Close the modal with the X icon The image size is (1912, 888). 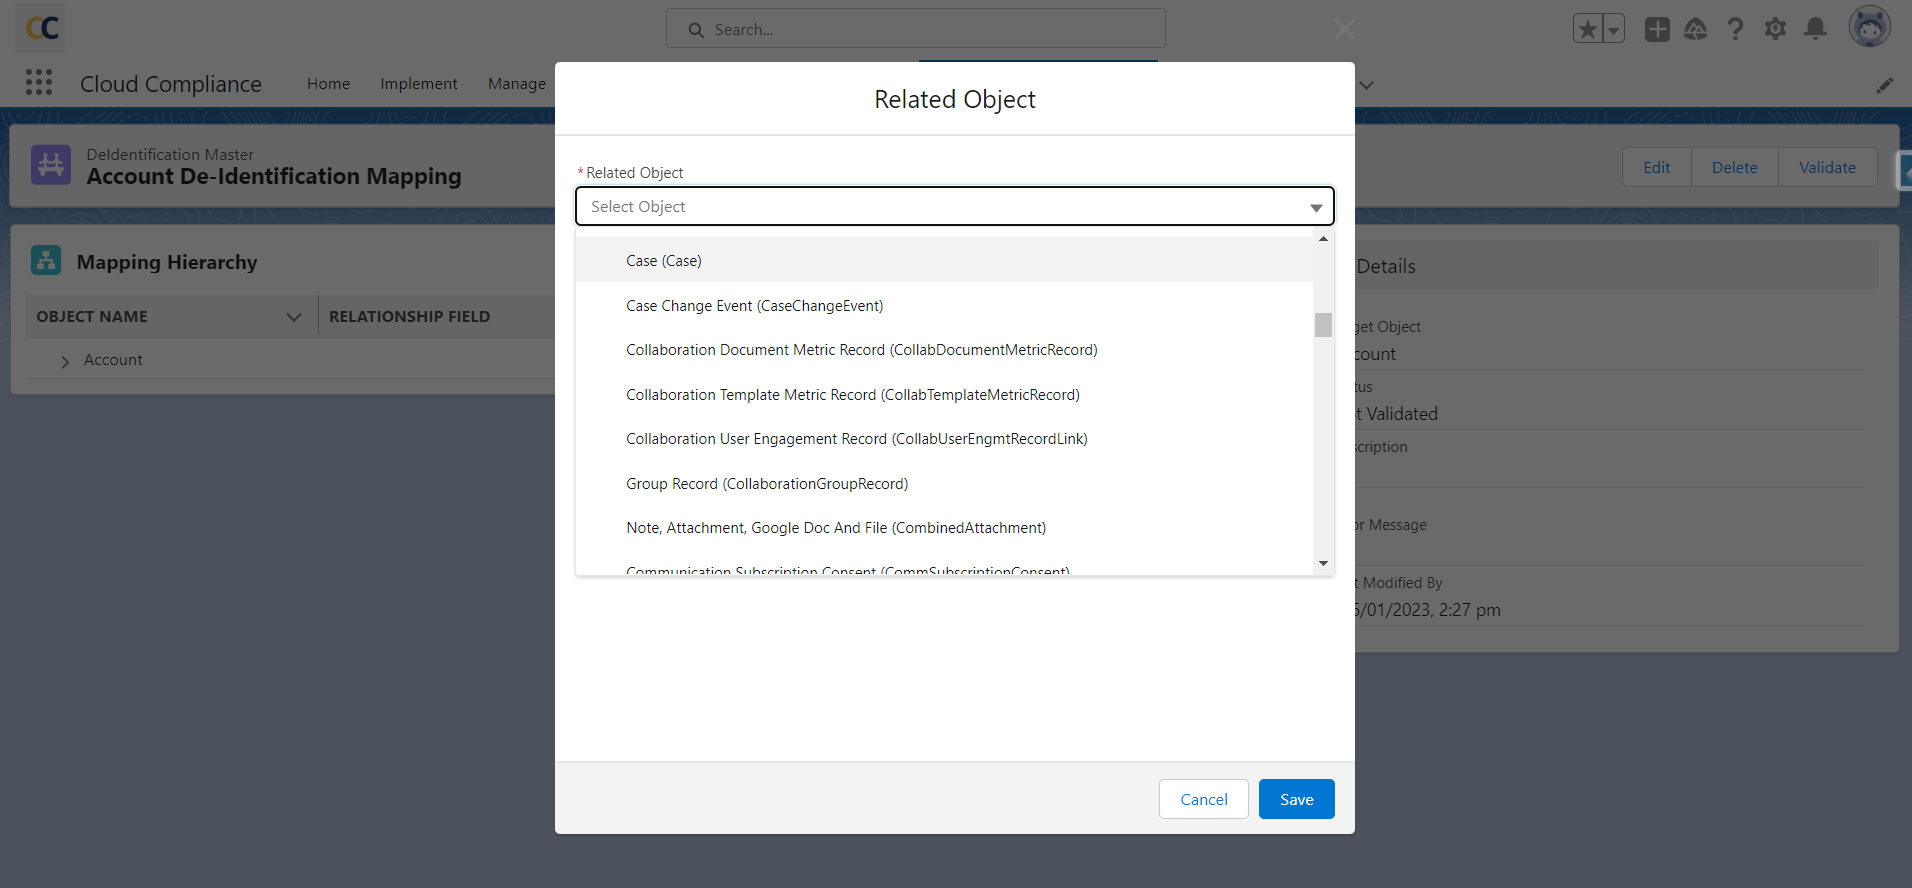1344,30
